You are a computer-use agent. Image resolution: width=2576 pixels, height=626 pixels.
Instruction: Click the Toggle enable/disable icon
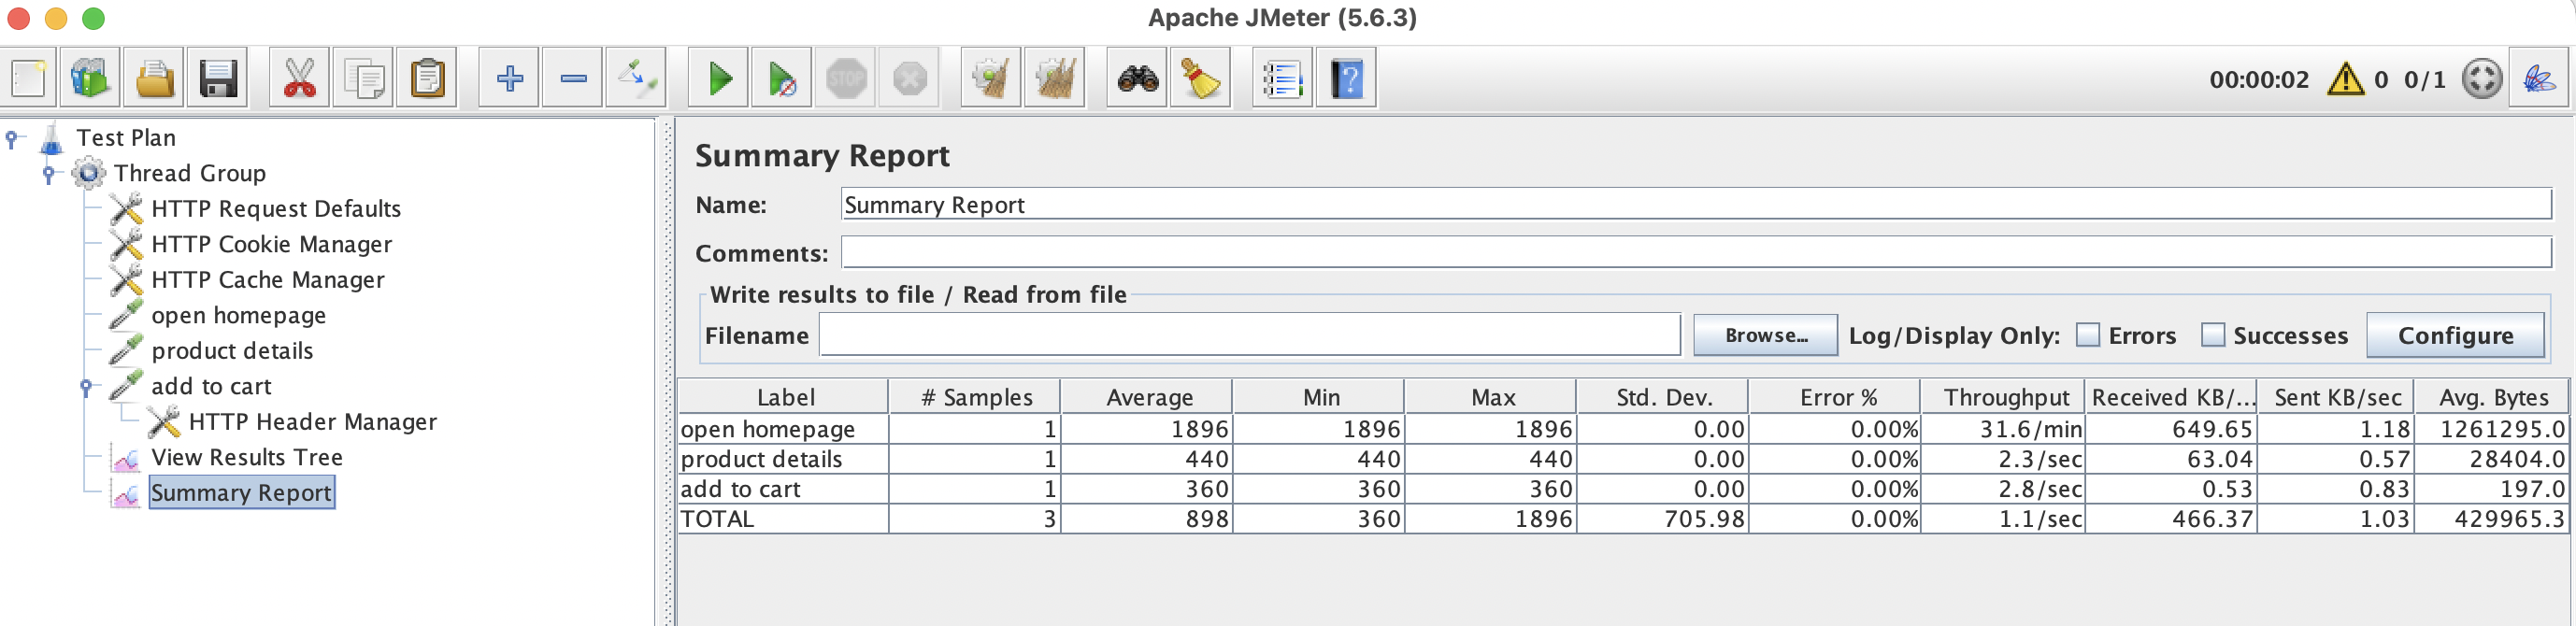point(636,78)
